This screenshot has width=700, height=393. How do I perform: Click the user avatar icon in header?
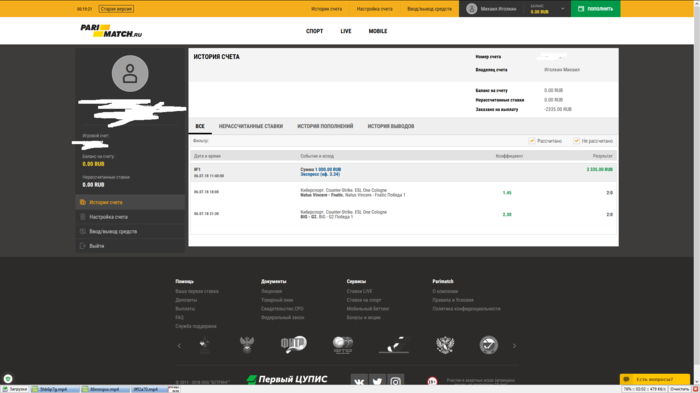coord(471,8)
